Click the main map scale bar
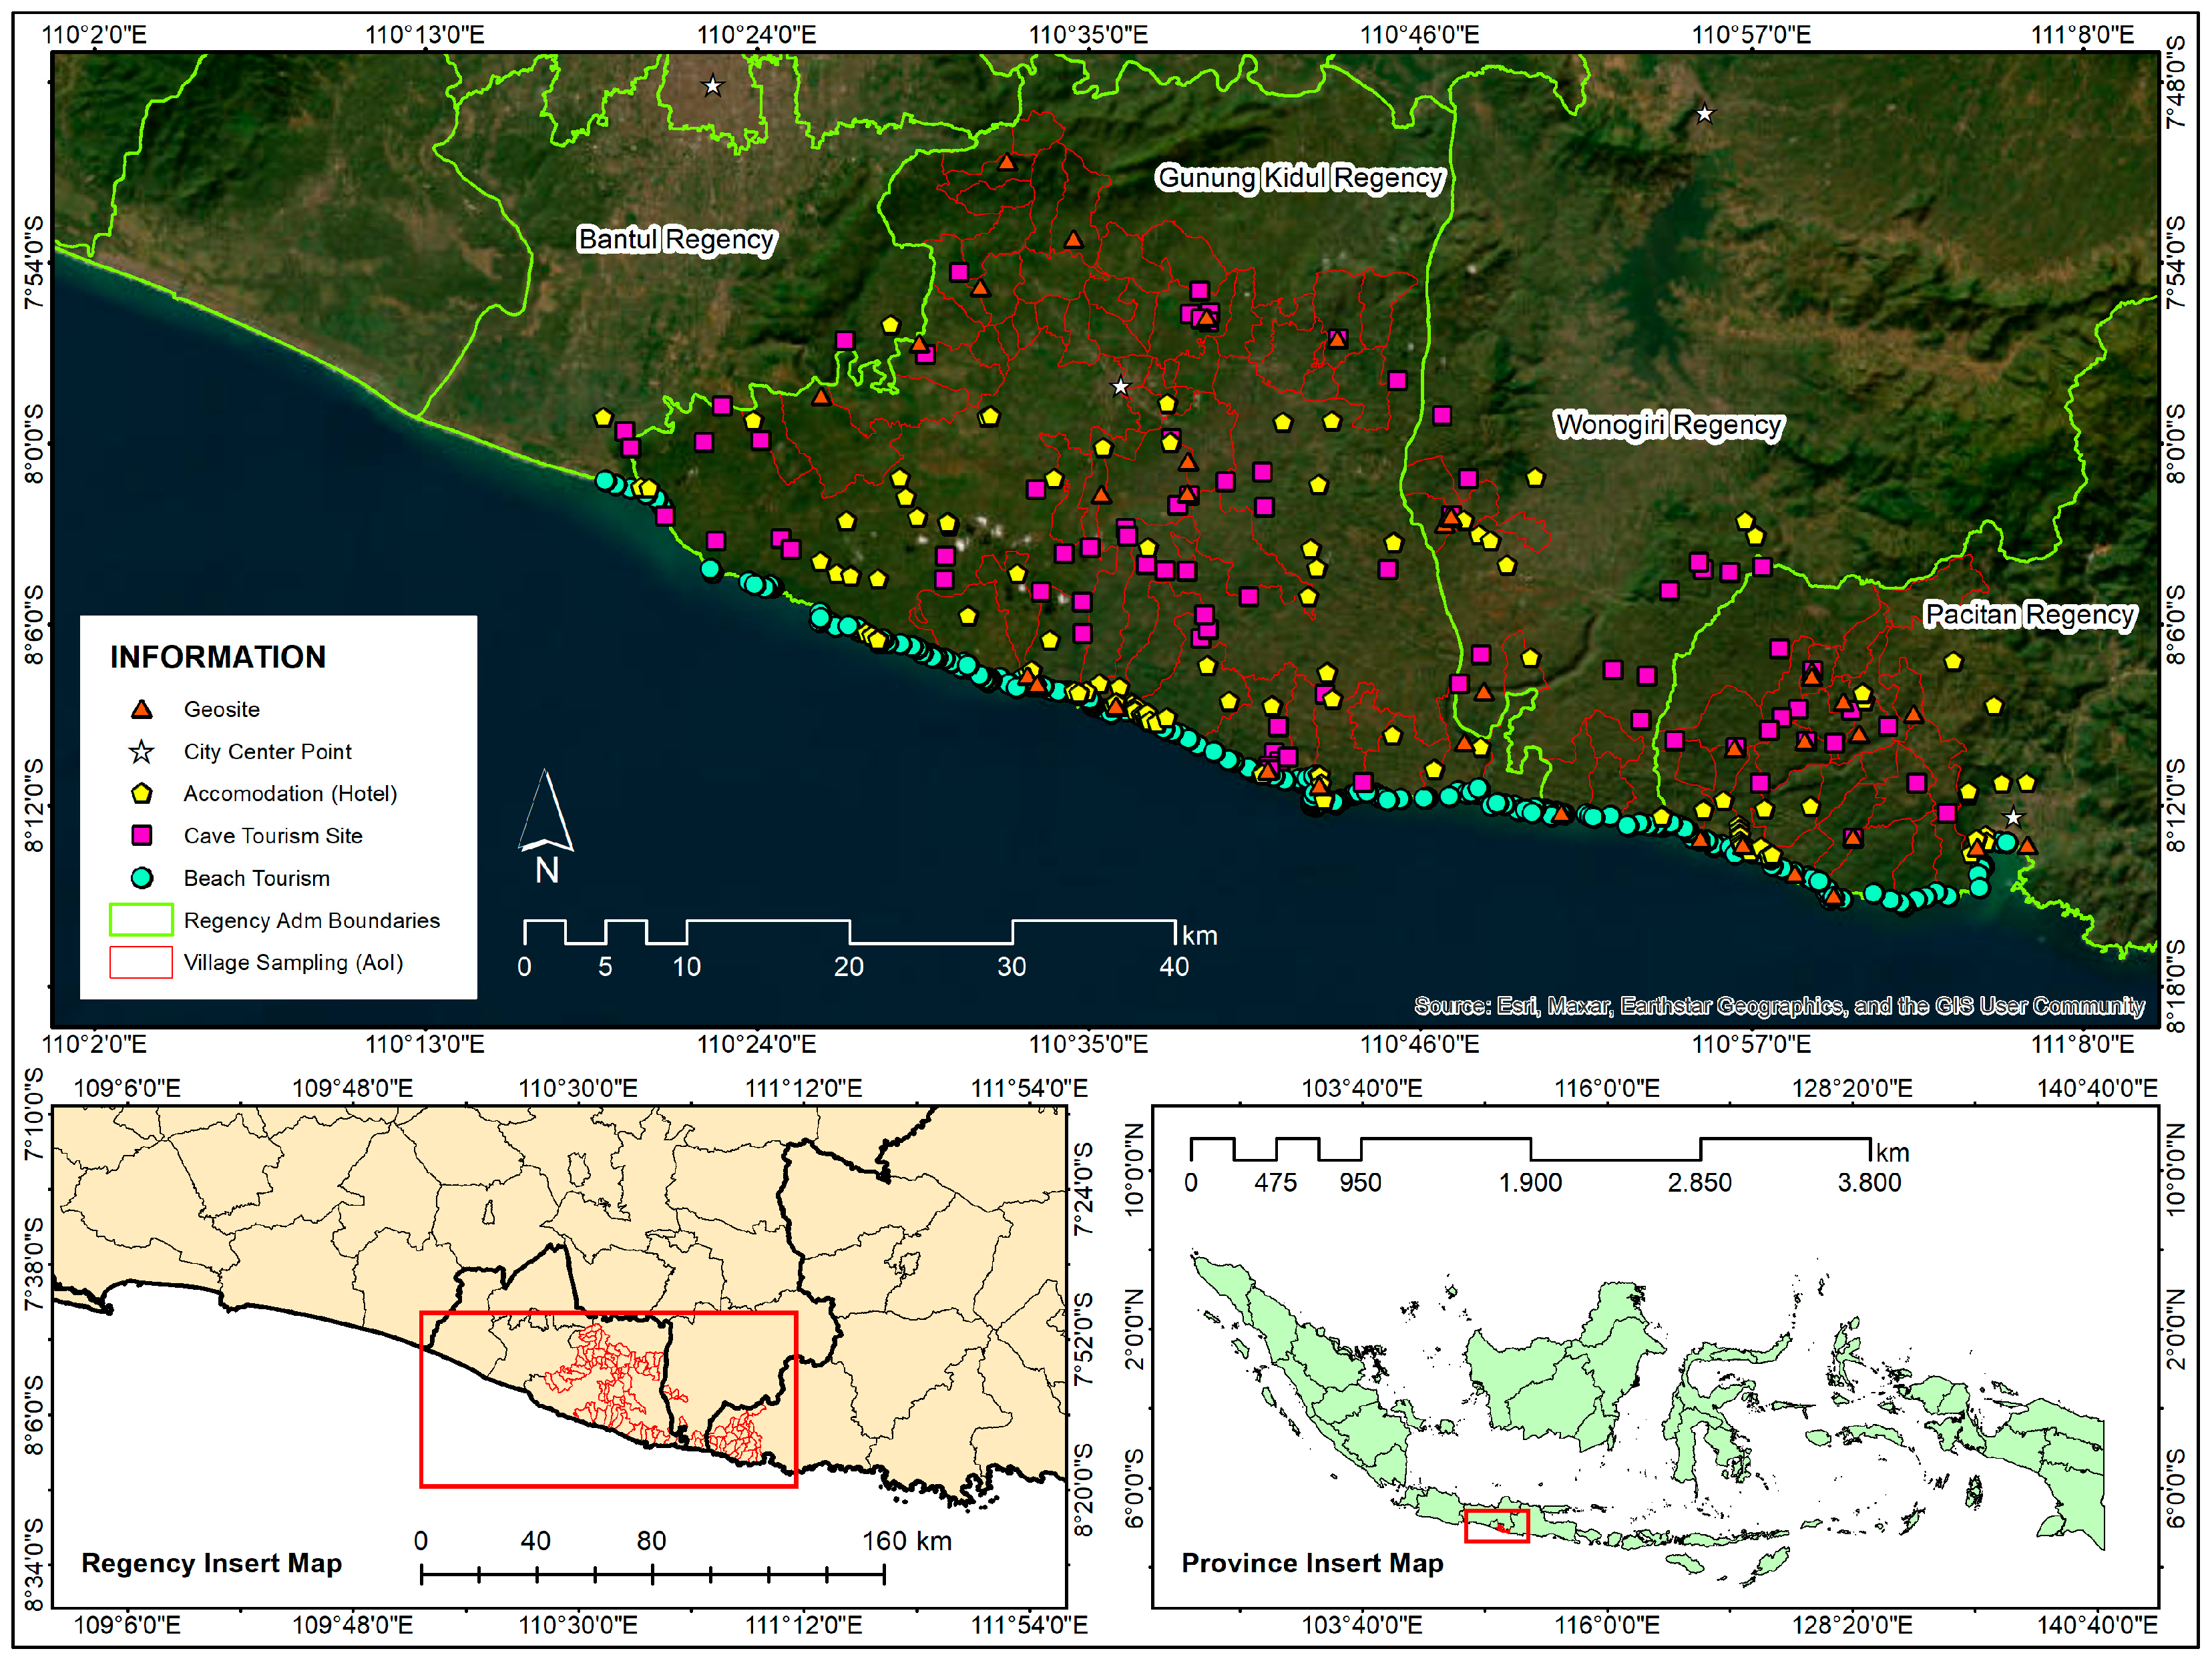The height and width of the screenshot is (1659, 2212). (x=850, y=932)
